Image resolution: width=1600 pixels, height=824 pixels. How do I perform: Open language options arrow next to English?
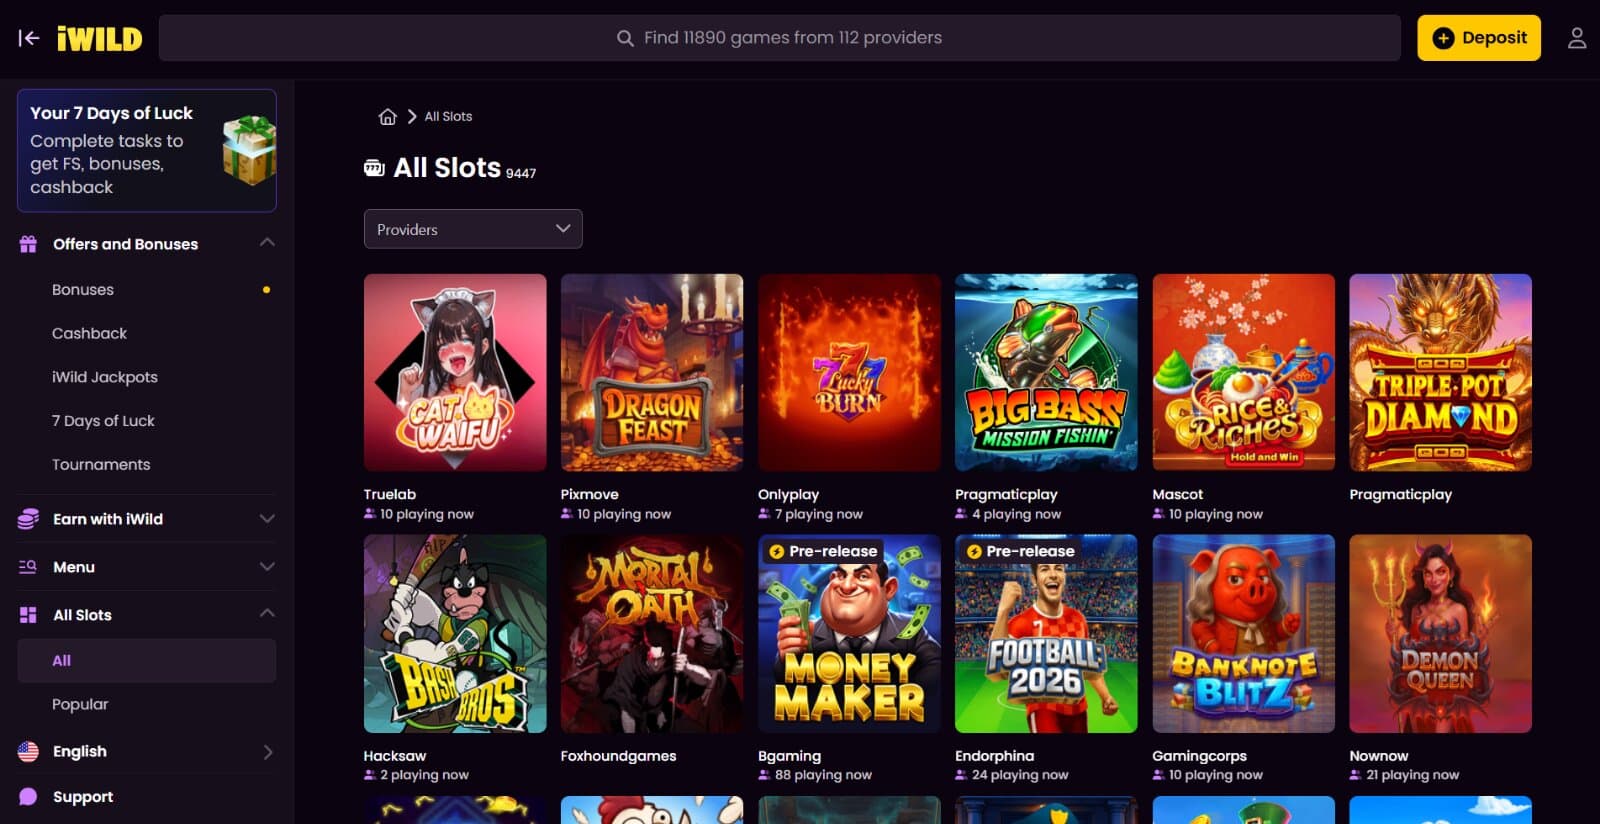(267, 752)
